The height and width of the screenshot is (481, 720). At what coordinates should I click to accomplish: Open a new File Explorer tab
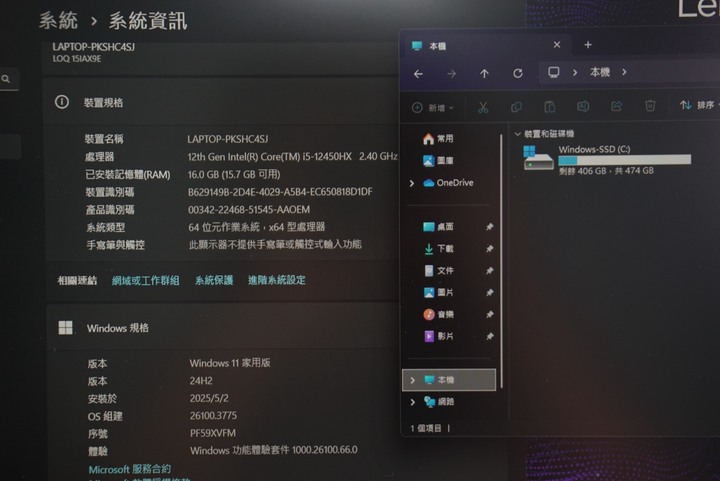(588, 45)
